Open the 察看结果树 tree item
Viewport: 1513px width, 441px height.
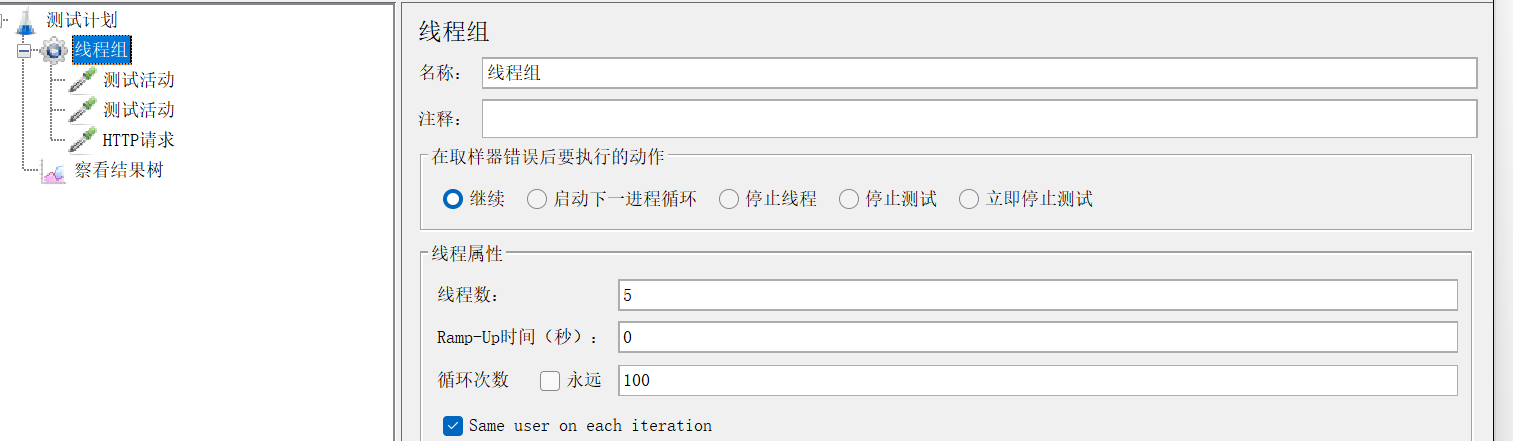coord(119,171)
